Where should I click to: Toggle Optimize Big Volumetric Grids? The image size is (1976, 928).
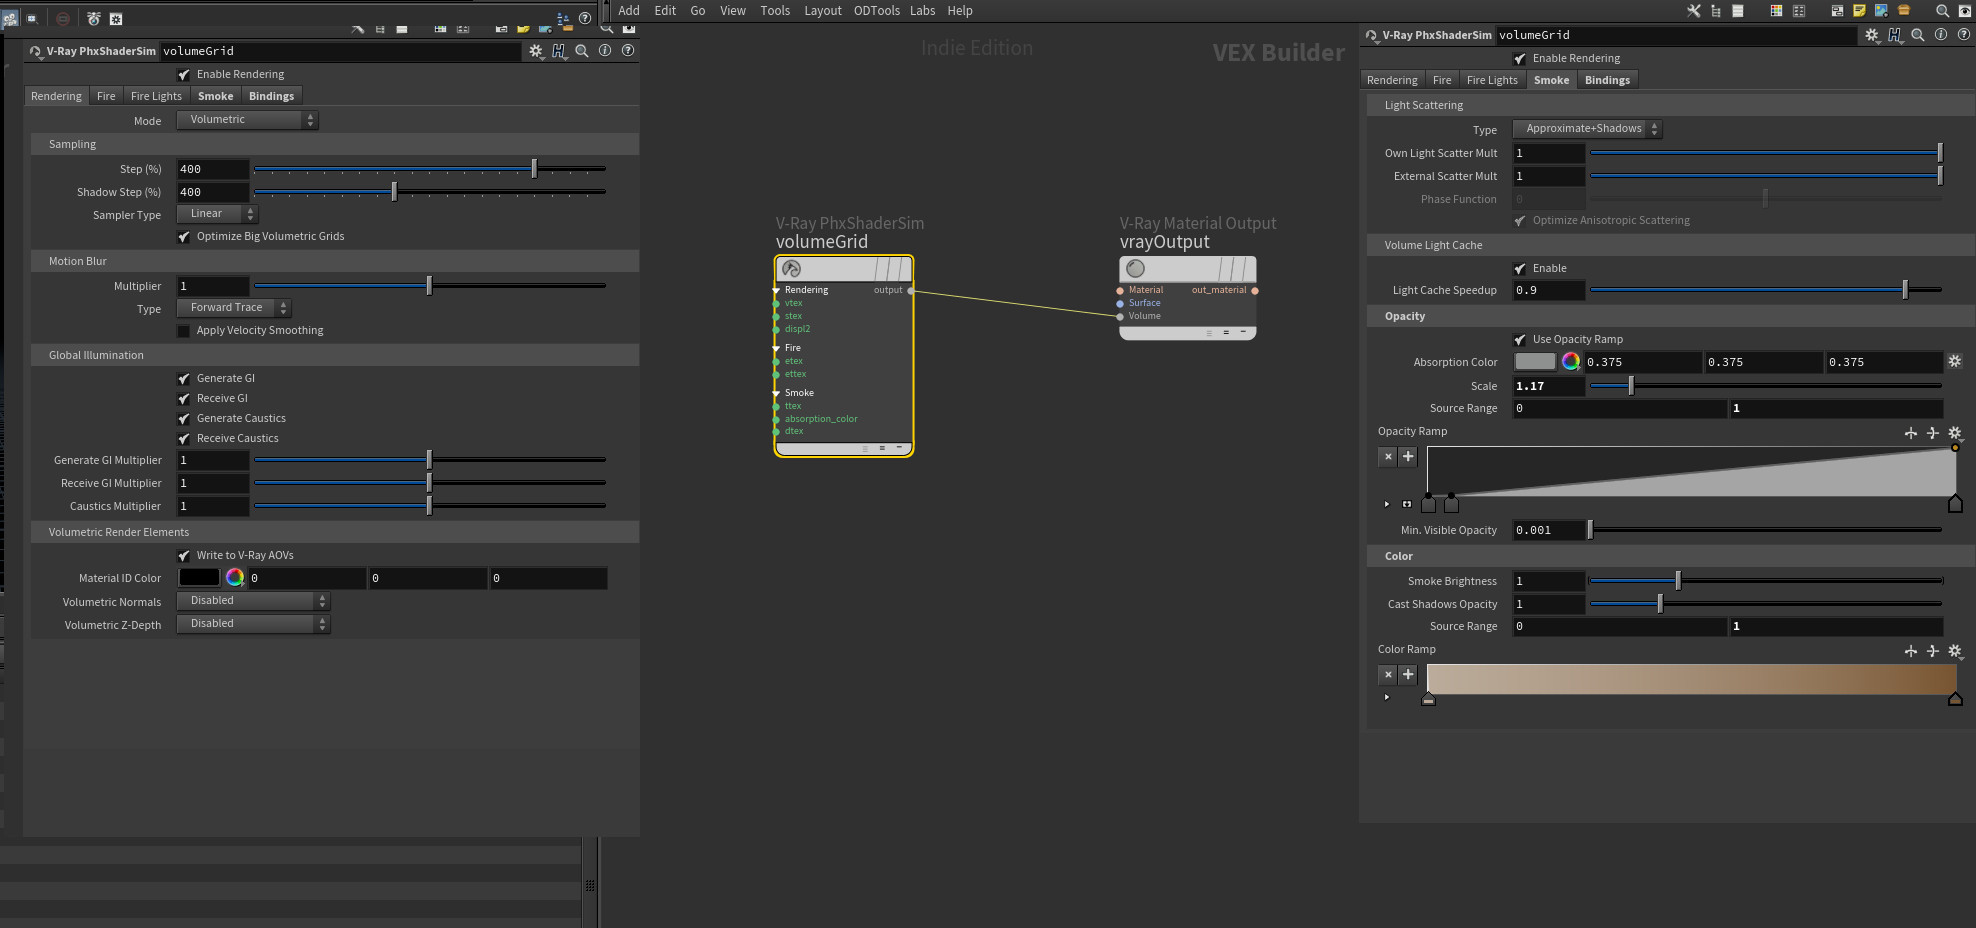coord(184,237)
